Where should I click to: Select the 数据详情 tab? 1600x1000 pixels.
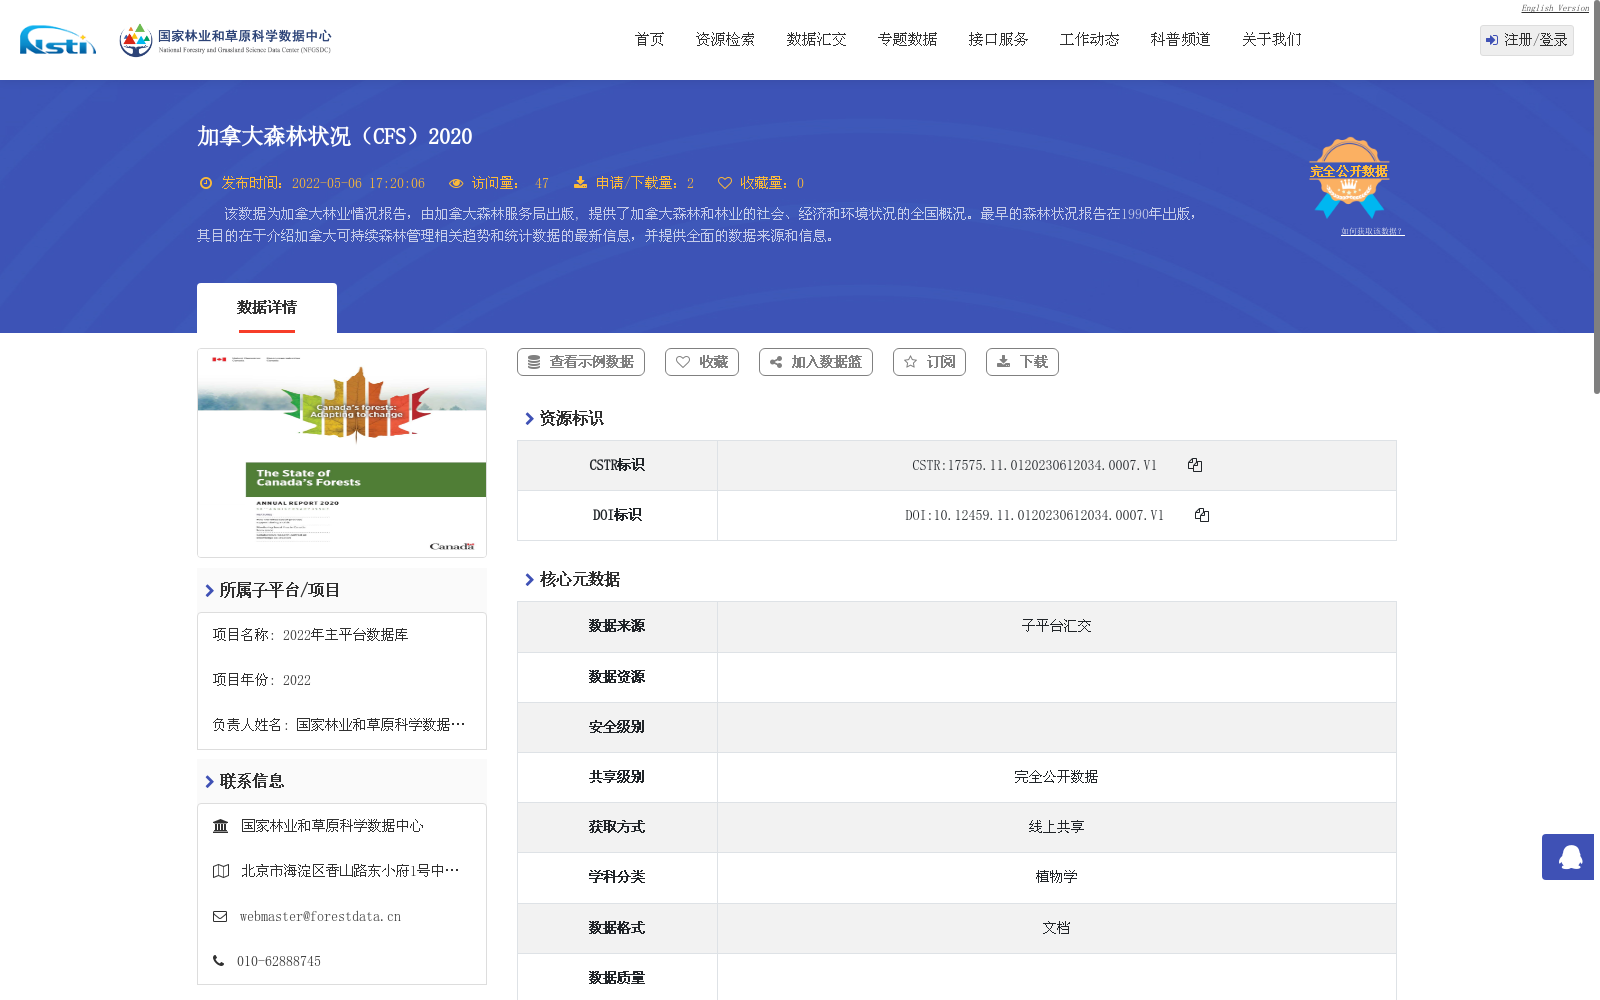coord(267,308)
